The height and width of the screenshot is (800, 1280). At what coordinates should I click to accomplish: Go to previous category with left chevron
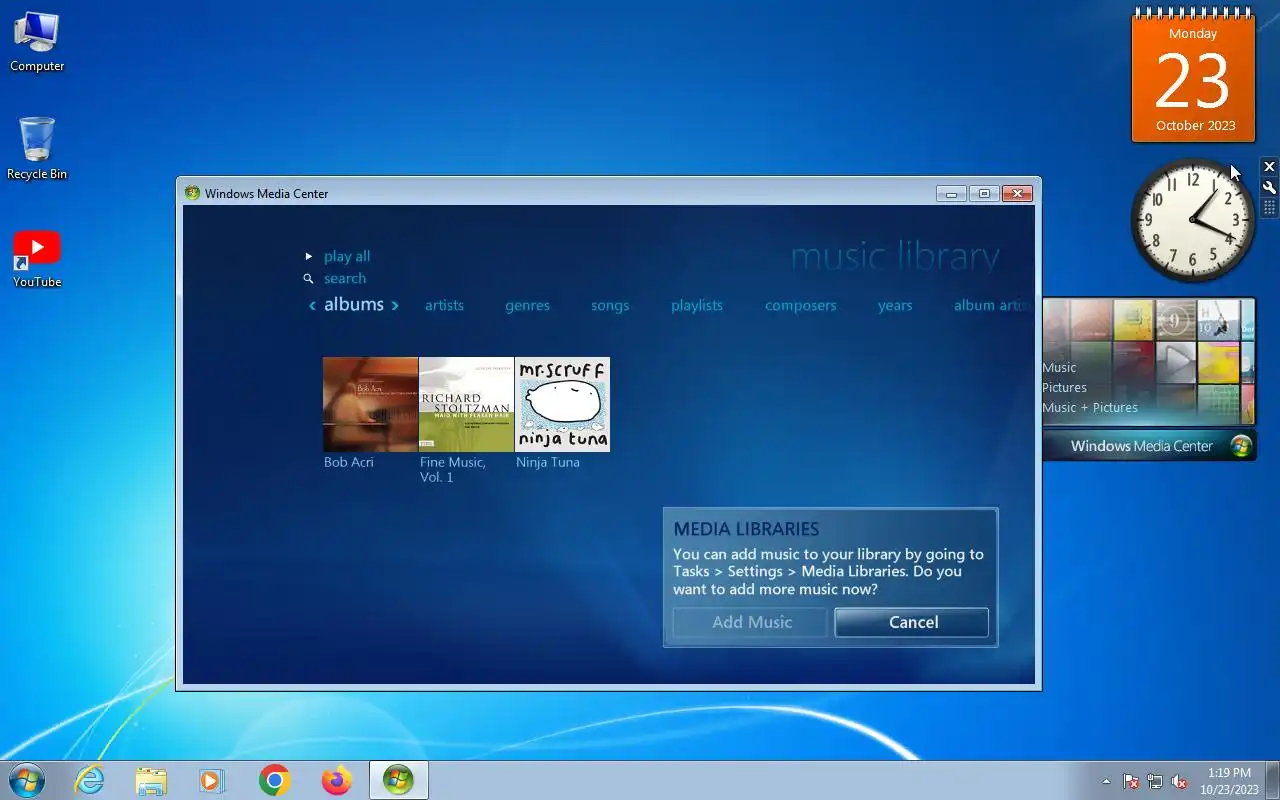click(312, 305)
